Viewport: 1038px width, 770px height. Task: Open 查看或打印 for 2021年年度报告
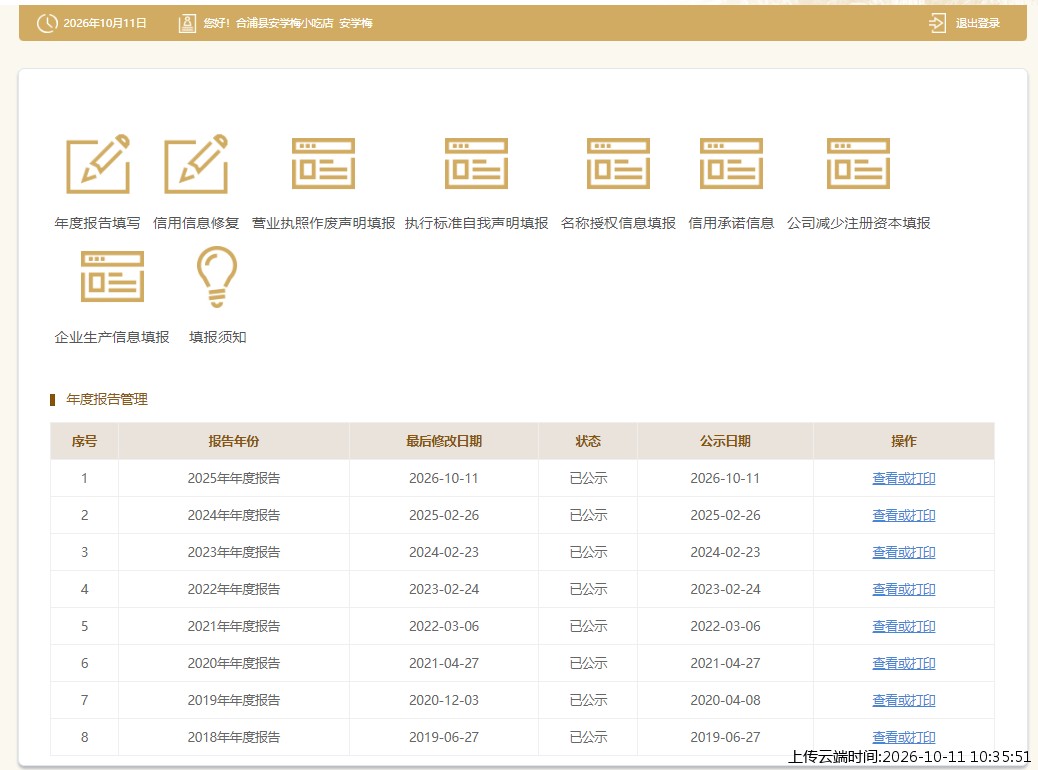point(904,626)
